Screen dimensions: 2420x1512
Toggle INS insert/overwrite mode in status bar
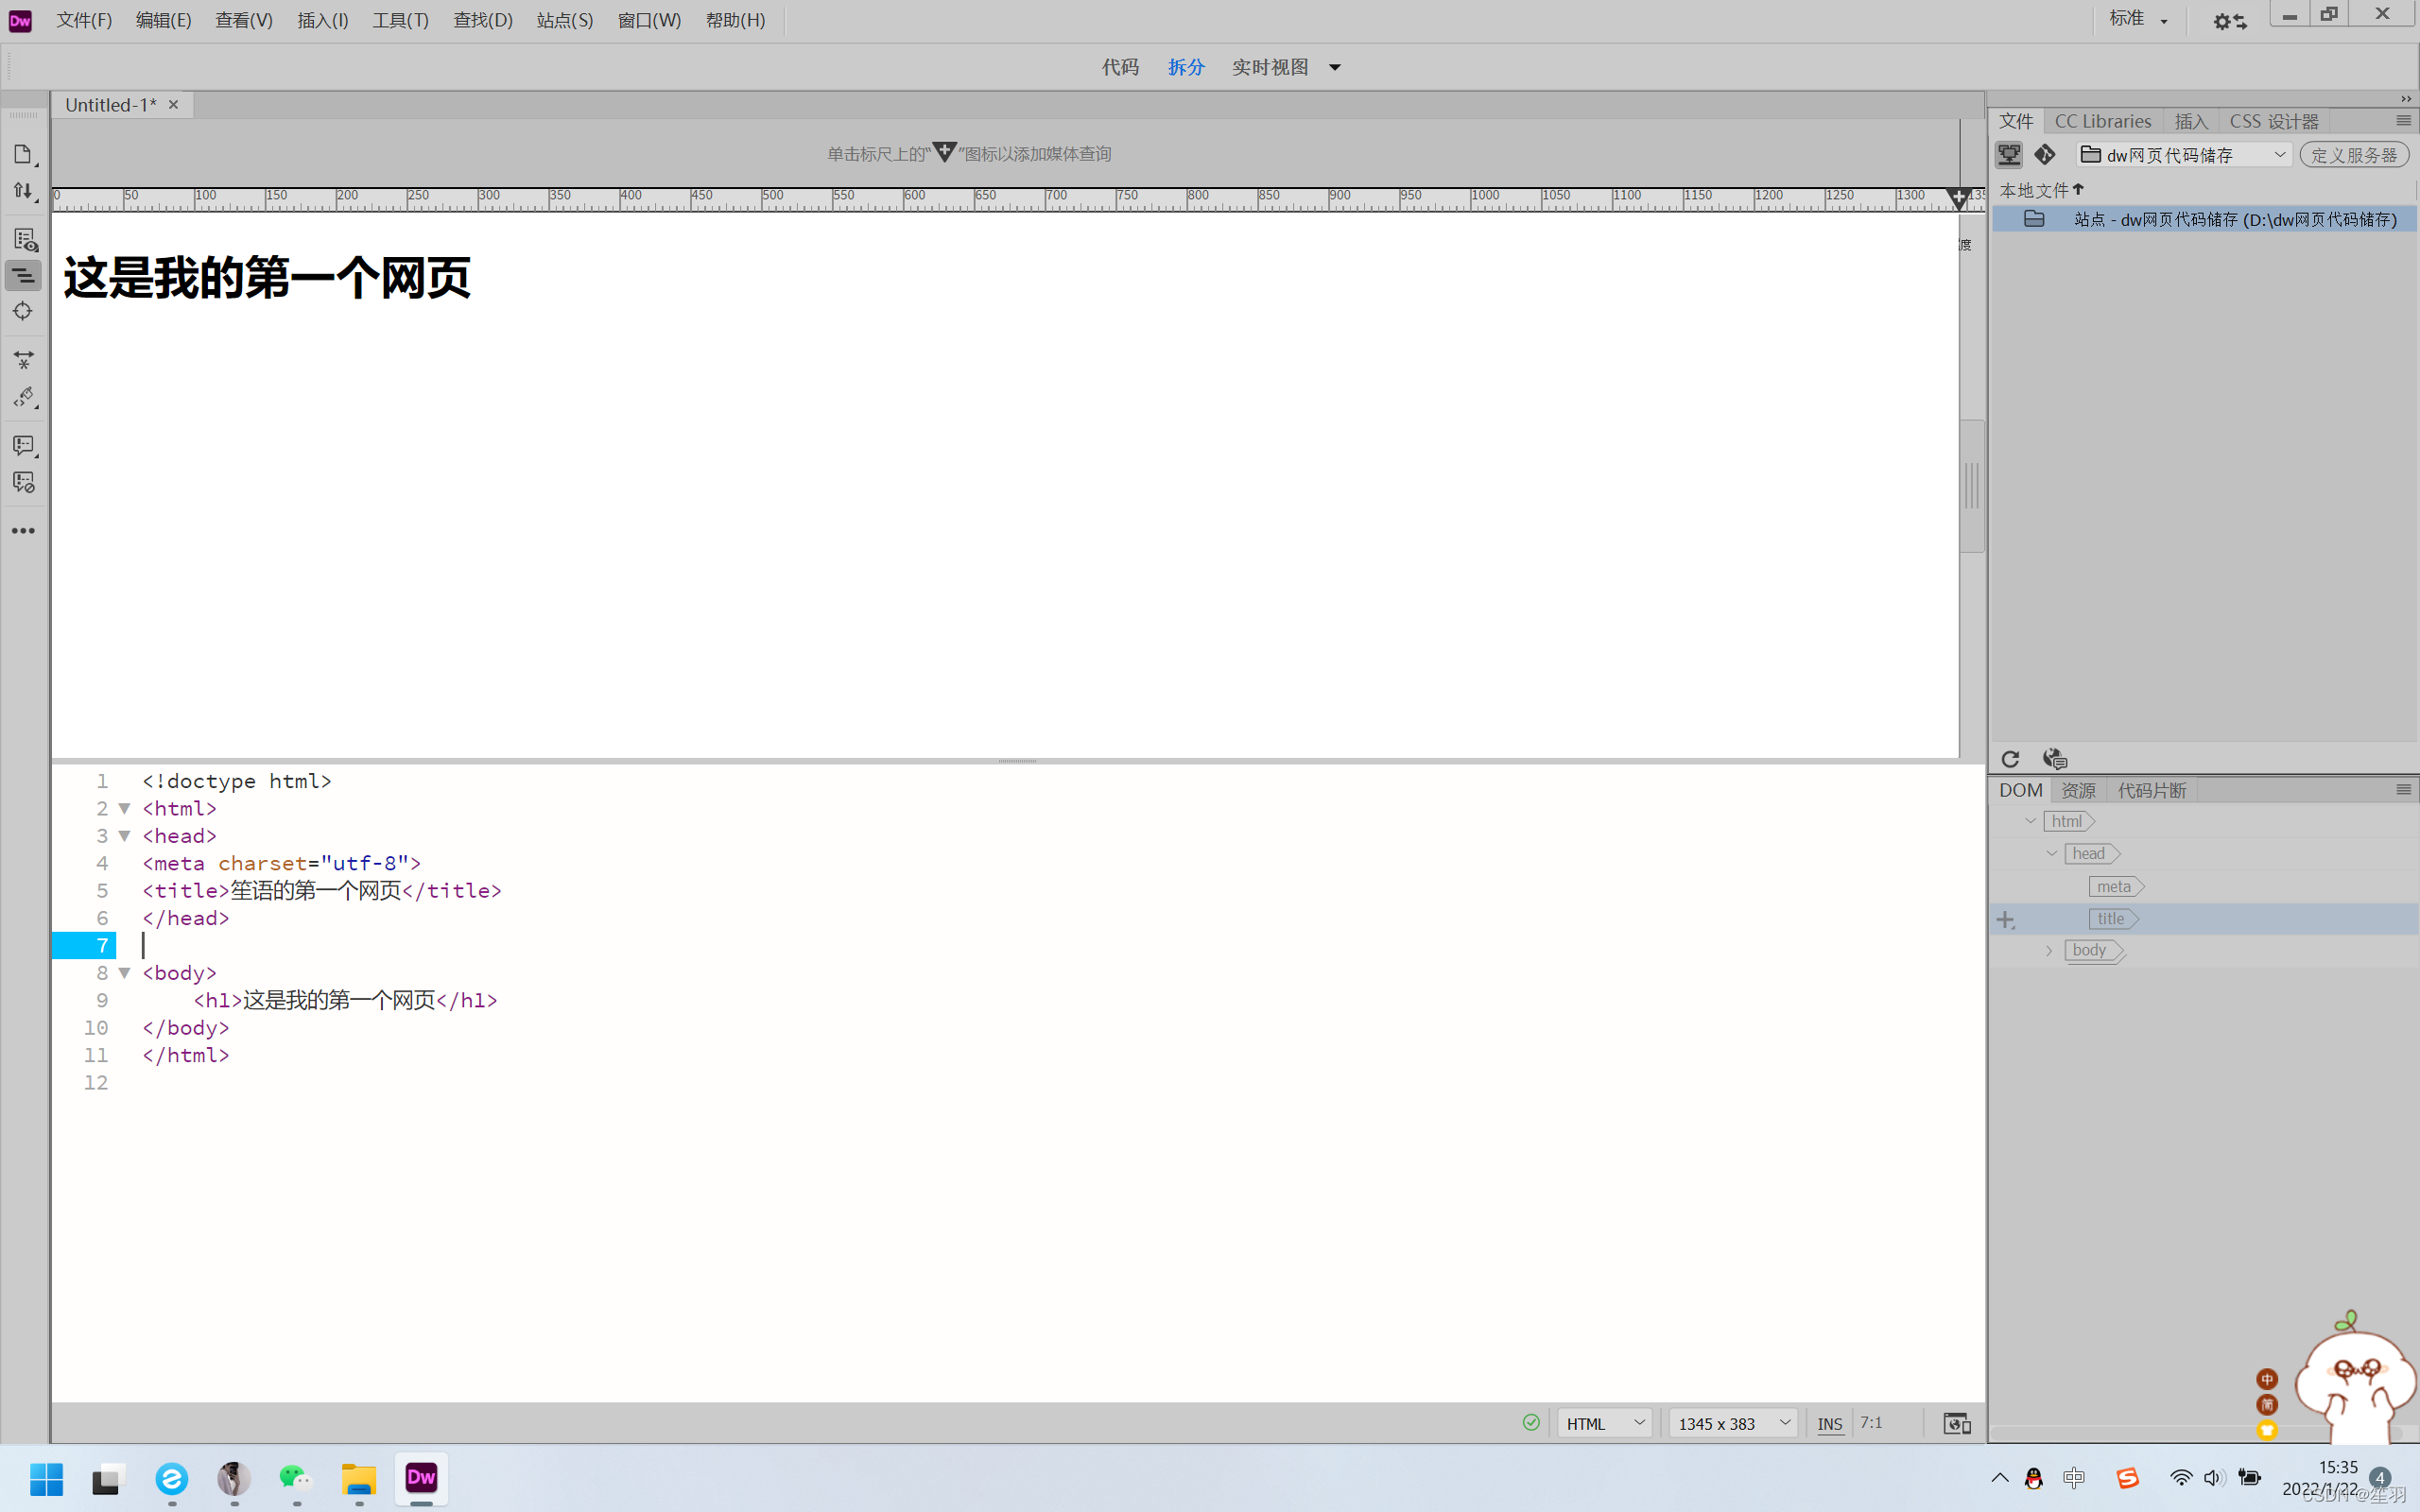[x=1829, y=1423]
